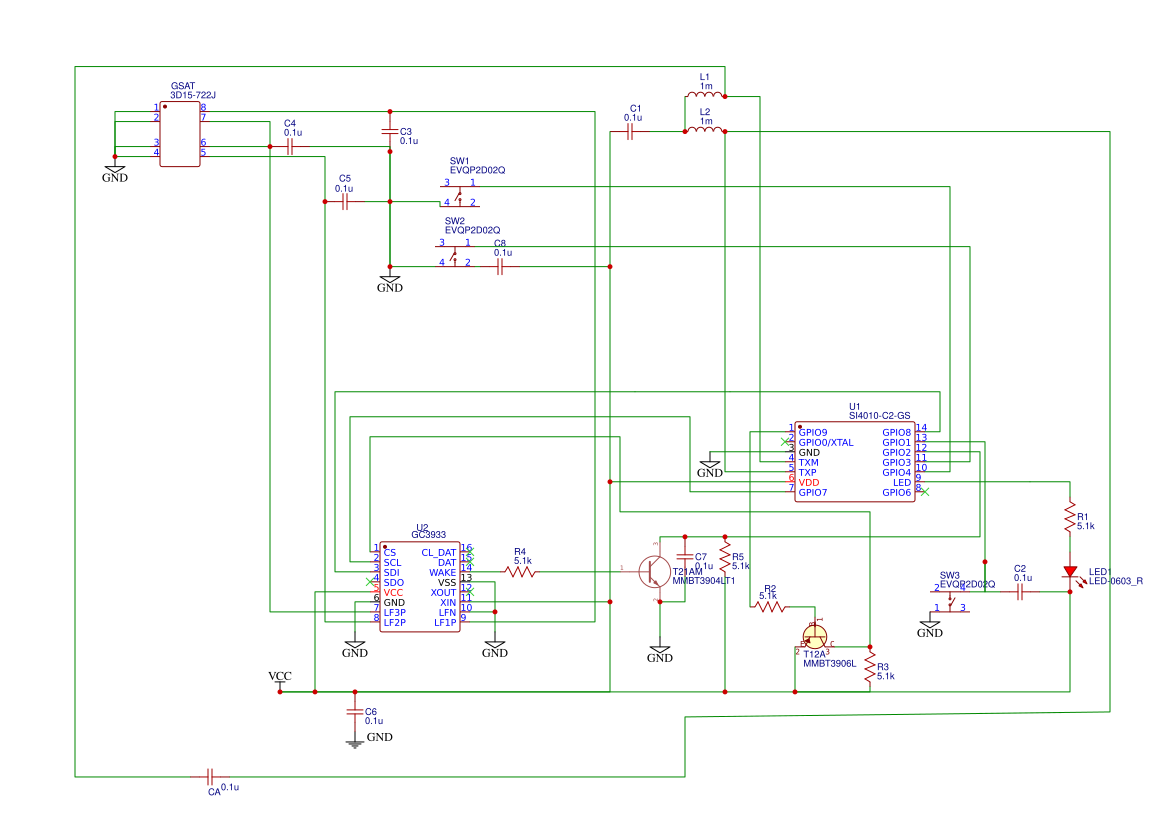Select capacitor C3 symbol
The image size is (1169, 829).
(x=390, y=132)
